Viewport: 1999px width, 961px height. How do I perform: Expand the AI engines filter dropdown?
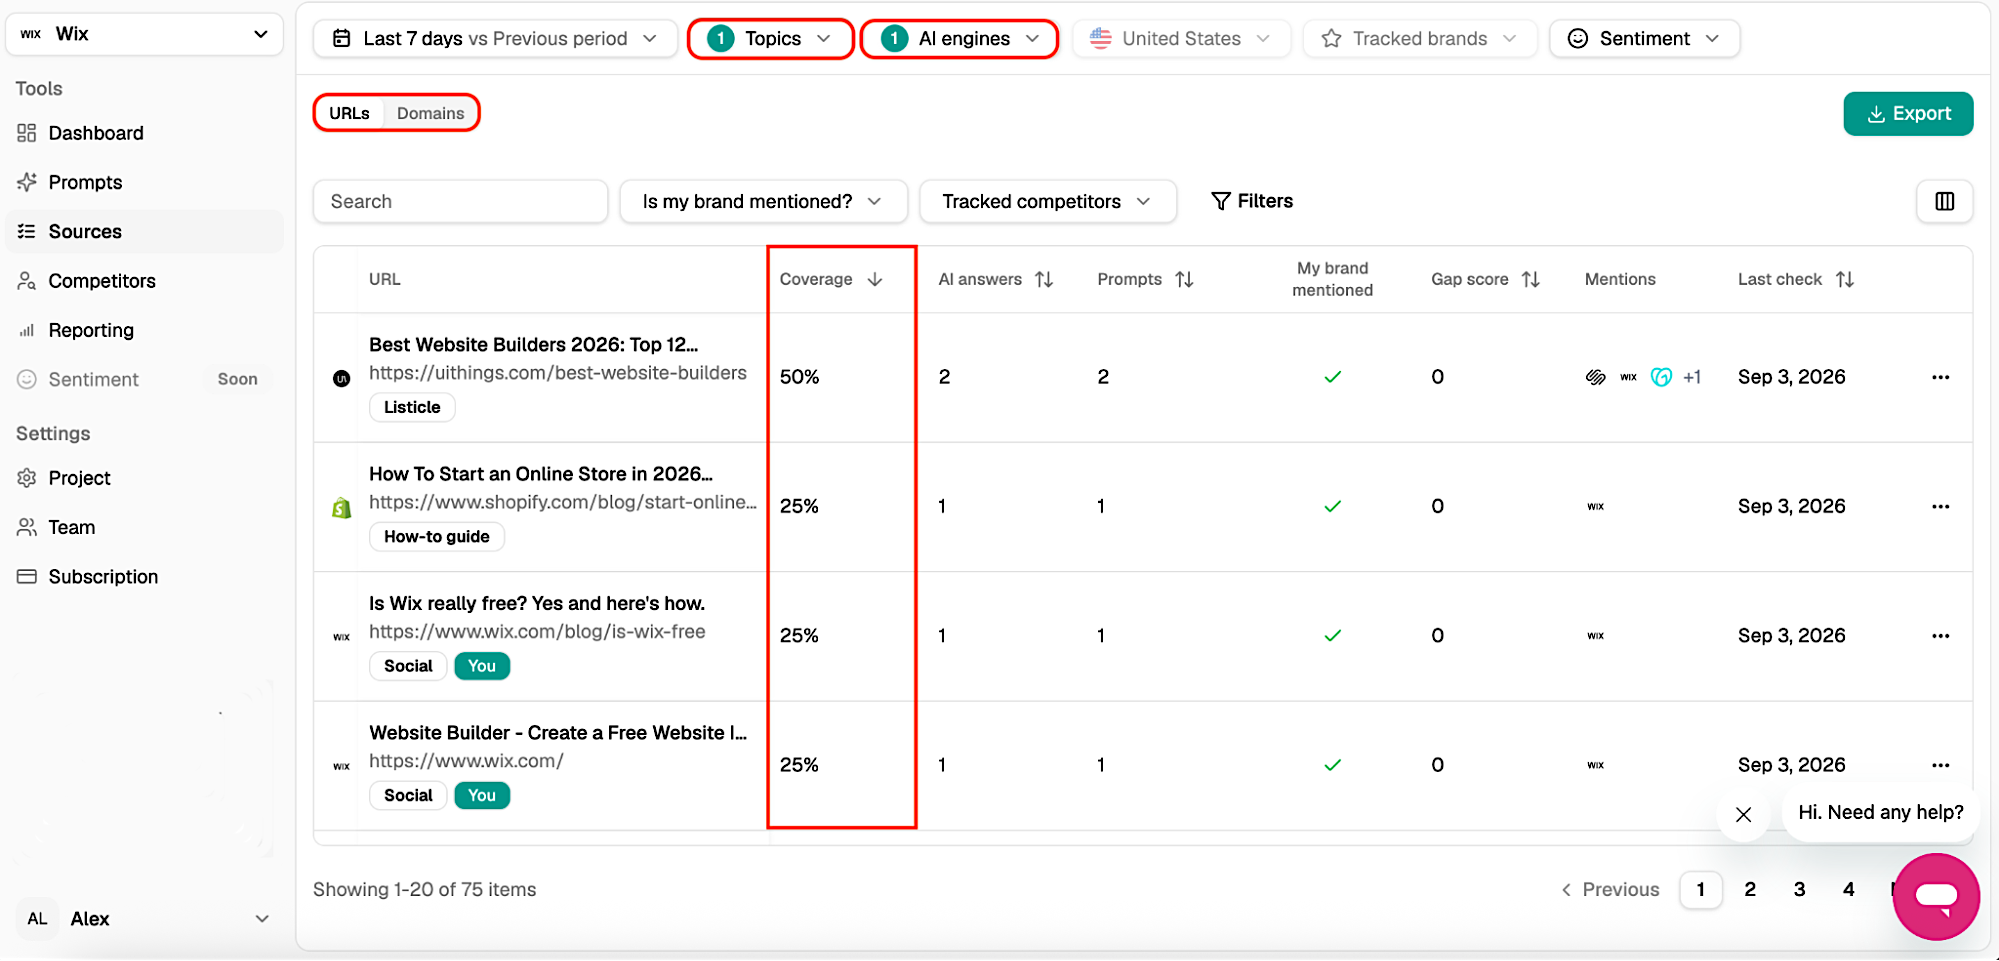[x=959, y=38]
